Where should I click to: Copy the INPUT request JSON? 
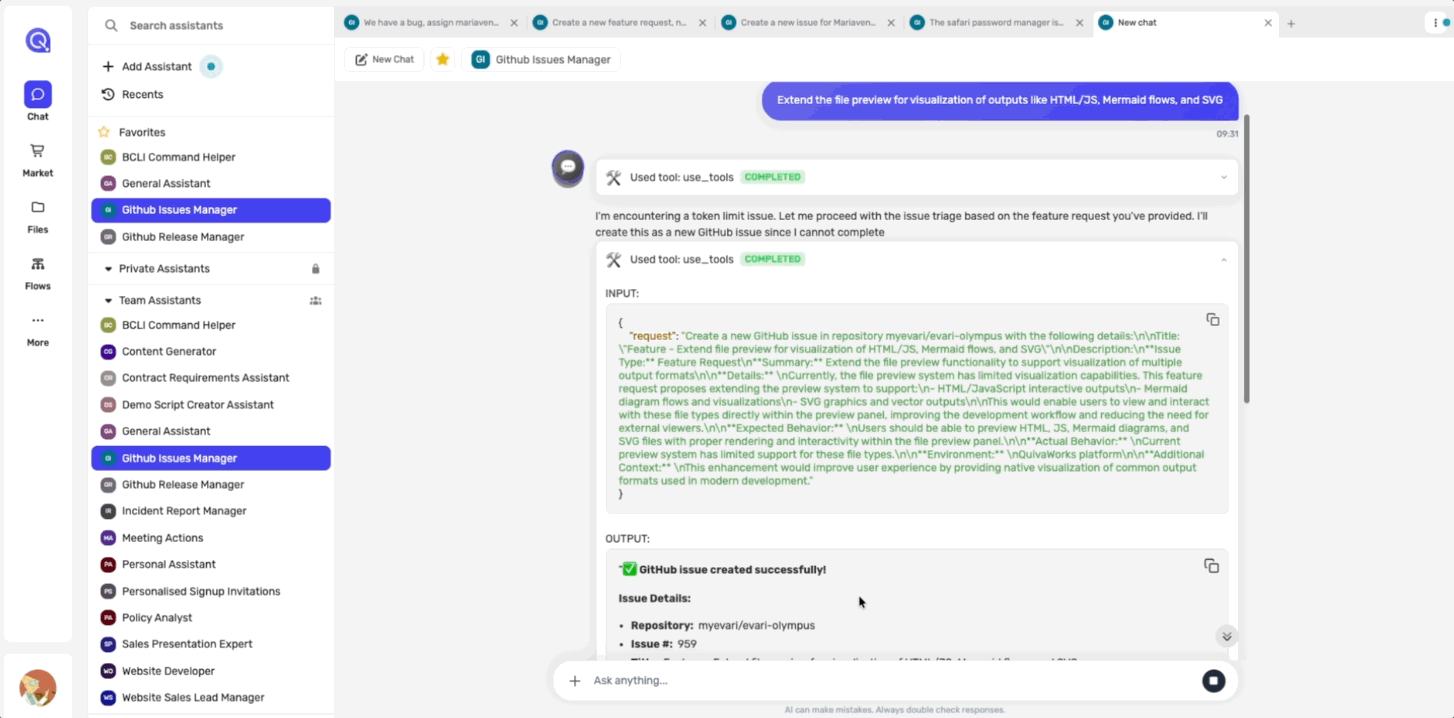click(1213, 319)
